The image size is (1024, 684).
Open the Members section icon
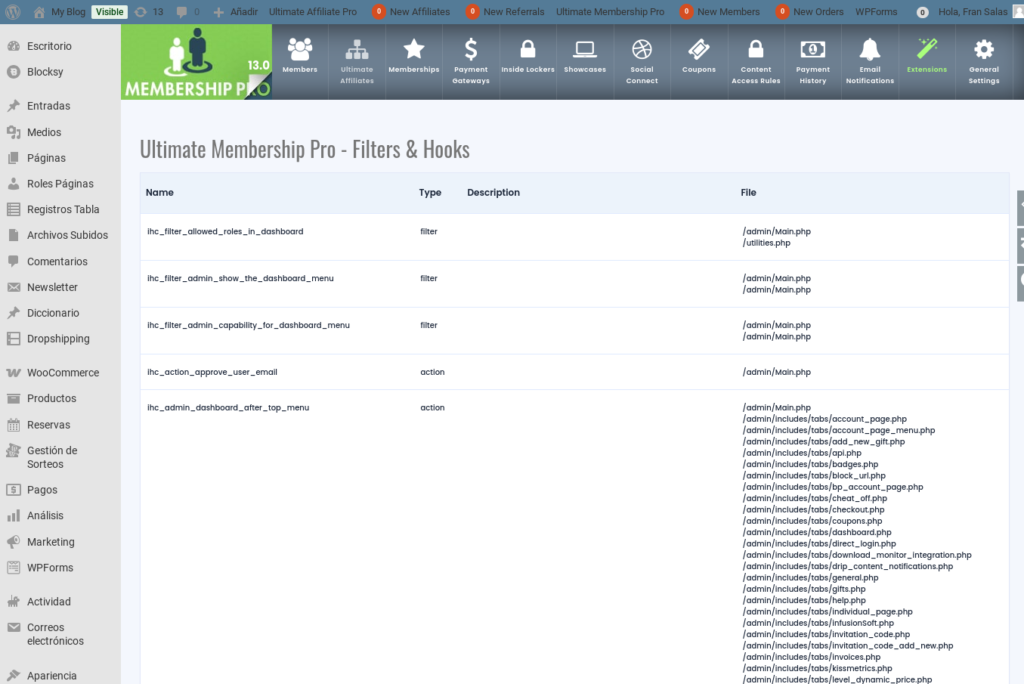pos(300,50)
